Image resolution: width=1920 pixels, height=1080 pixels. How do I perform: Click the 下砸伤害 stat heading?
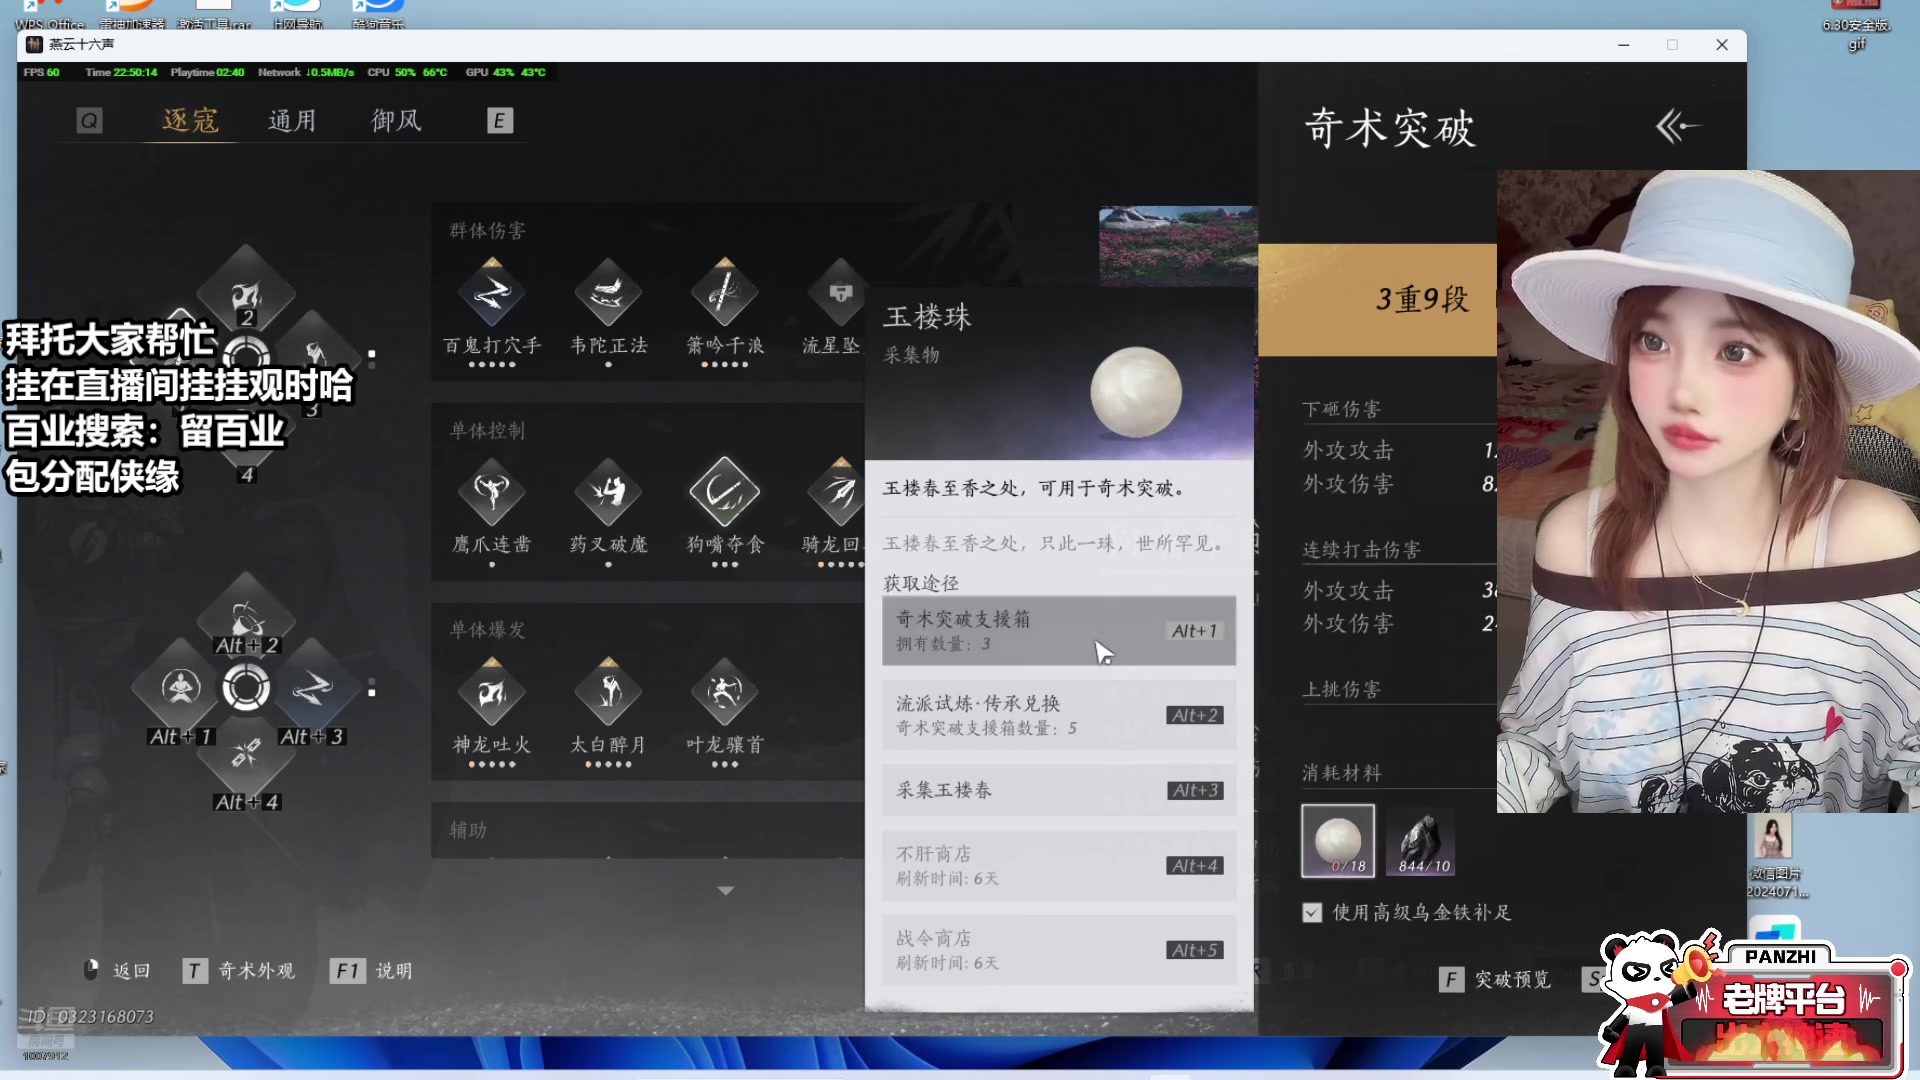(x=1341, y=409)
